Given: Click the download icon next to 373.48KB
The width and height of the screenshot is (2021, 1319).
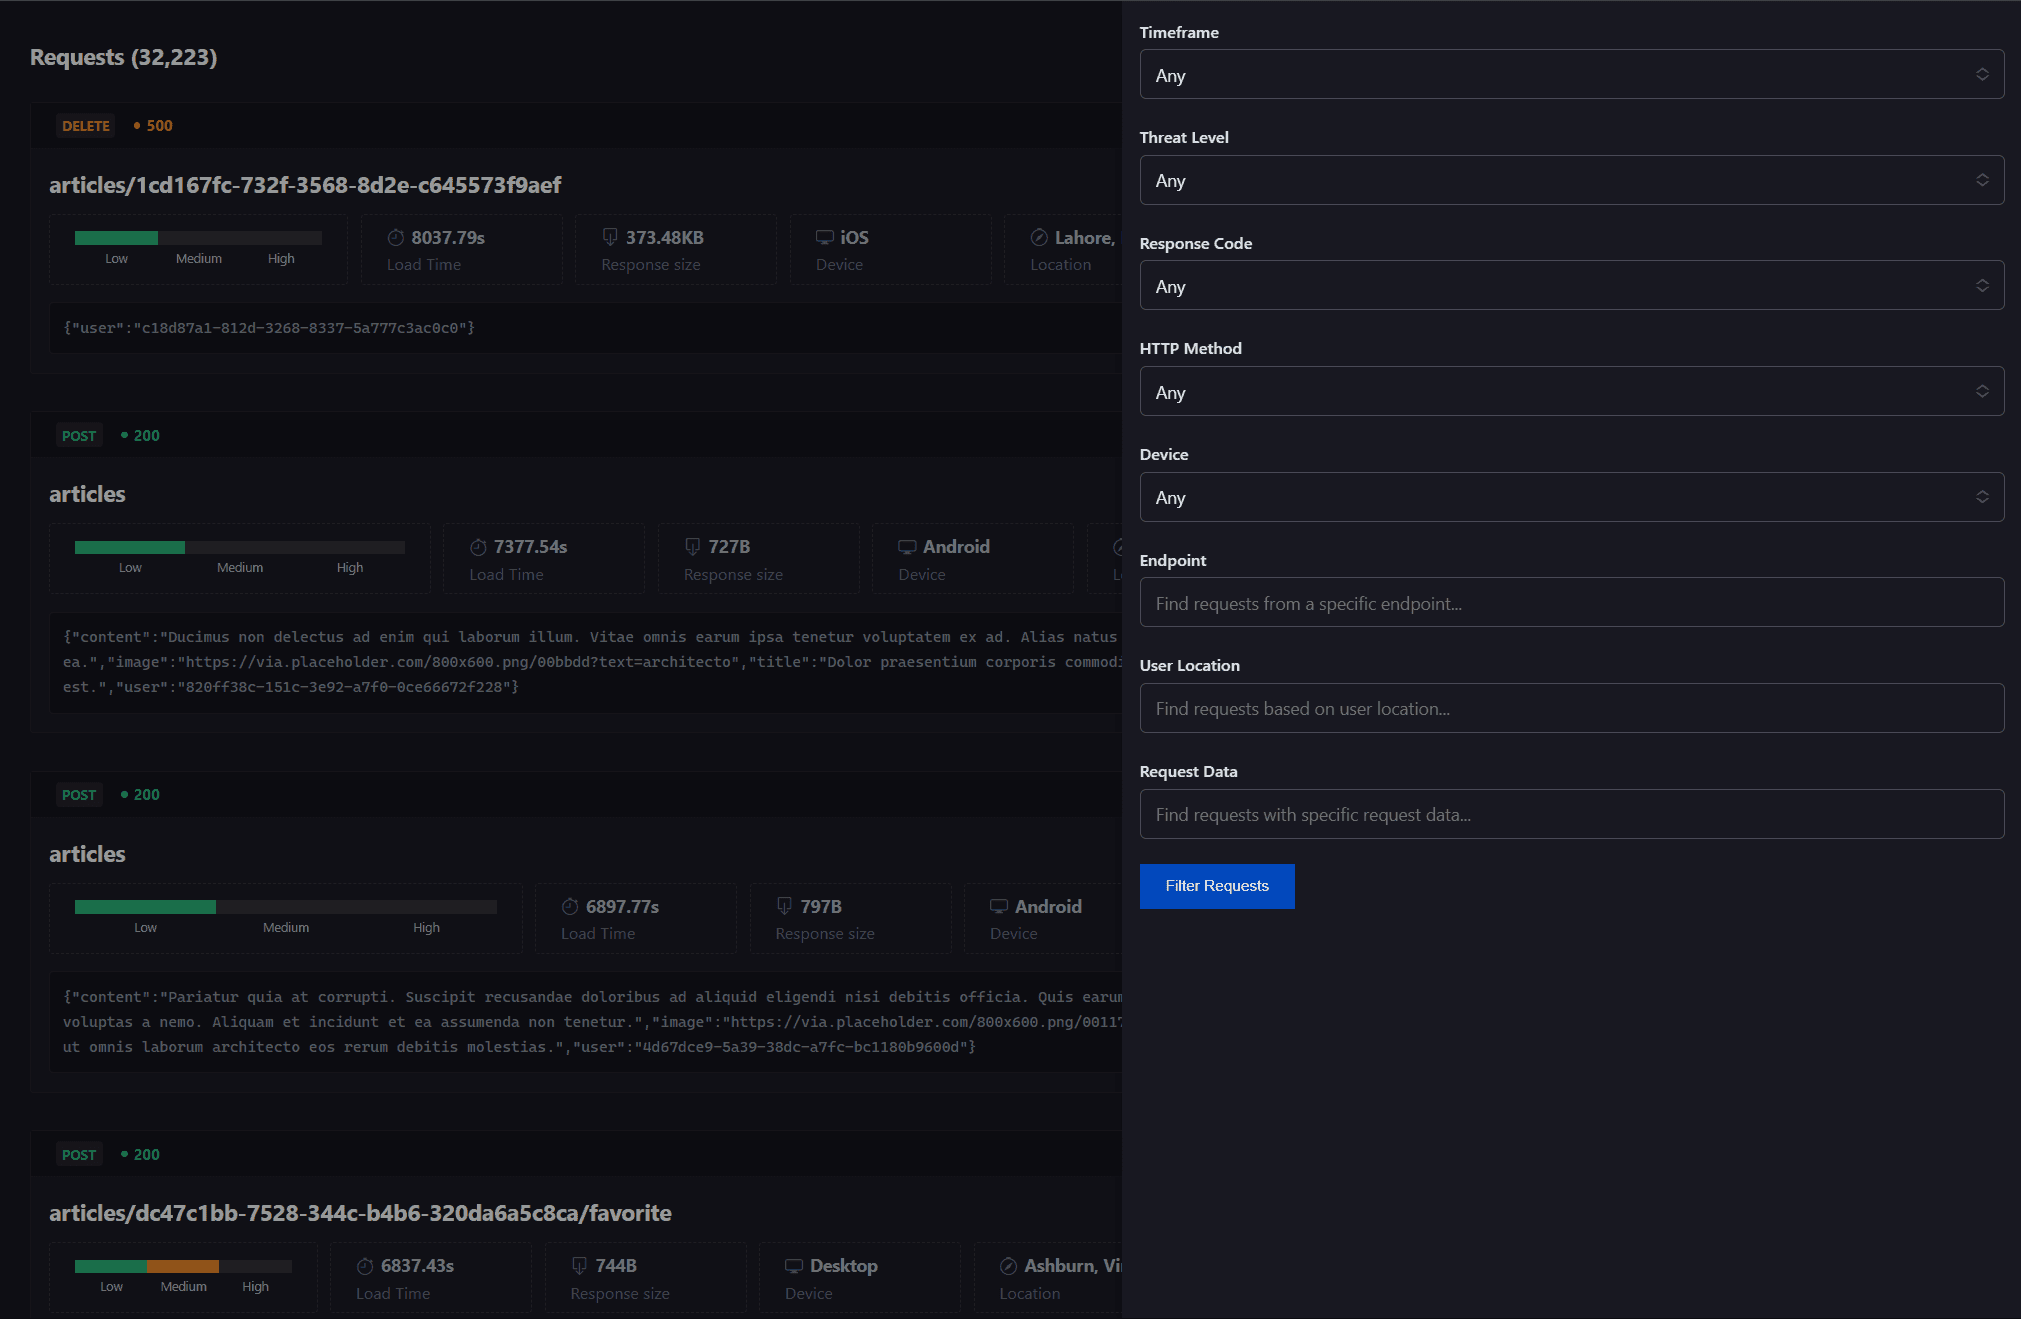Looking at the screenshot, I should pyautogui.click(x=610, y=236).
